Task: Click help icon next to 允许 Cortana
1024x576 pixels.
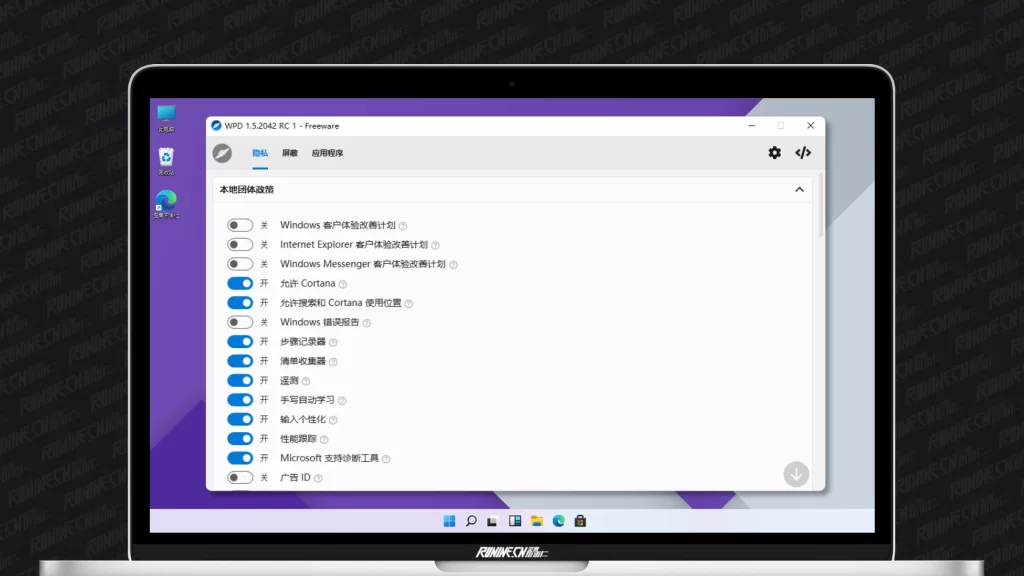Action: point(343,284)
